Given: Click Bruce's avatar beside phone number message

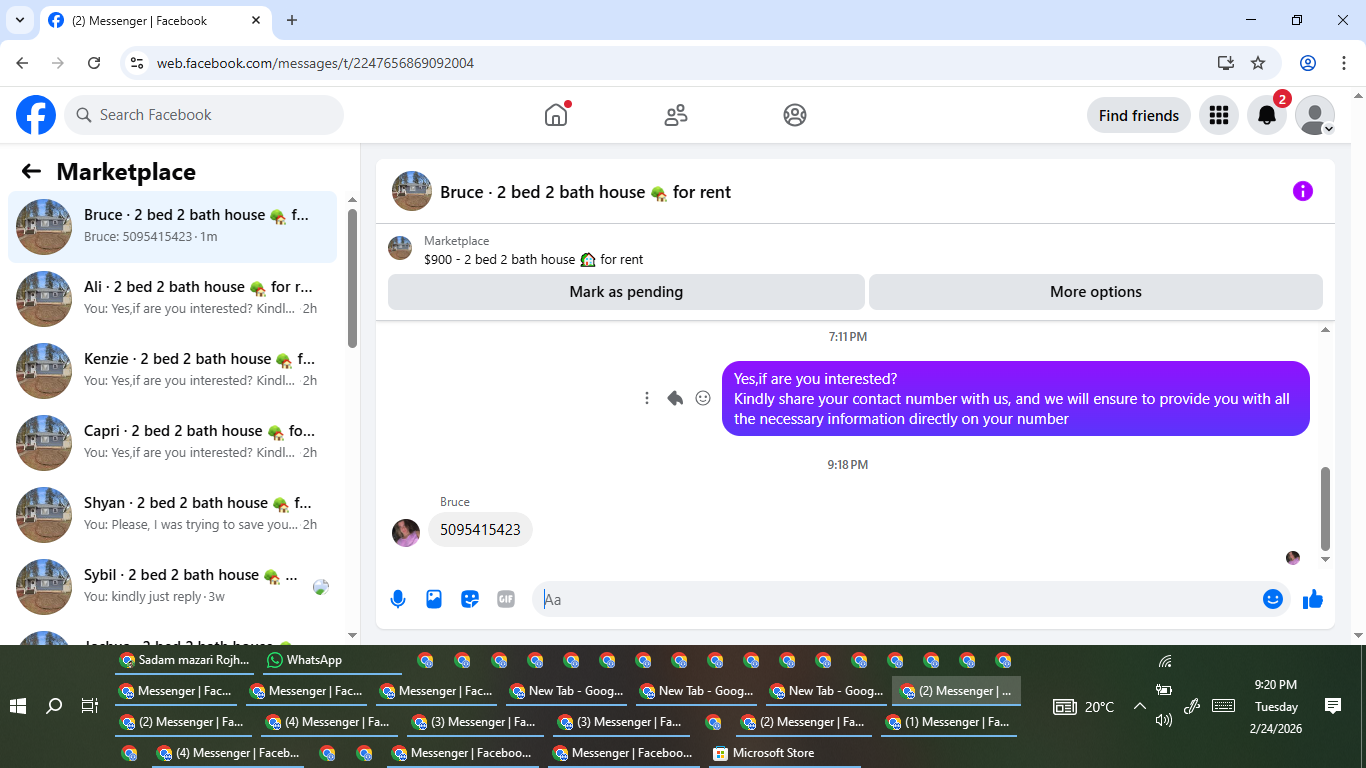Looking at the screenshot, I should (406, 532).
